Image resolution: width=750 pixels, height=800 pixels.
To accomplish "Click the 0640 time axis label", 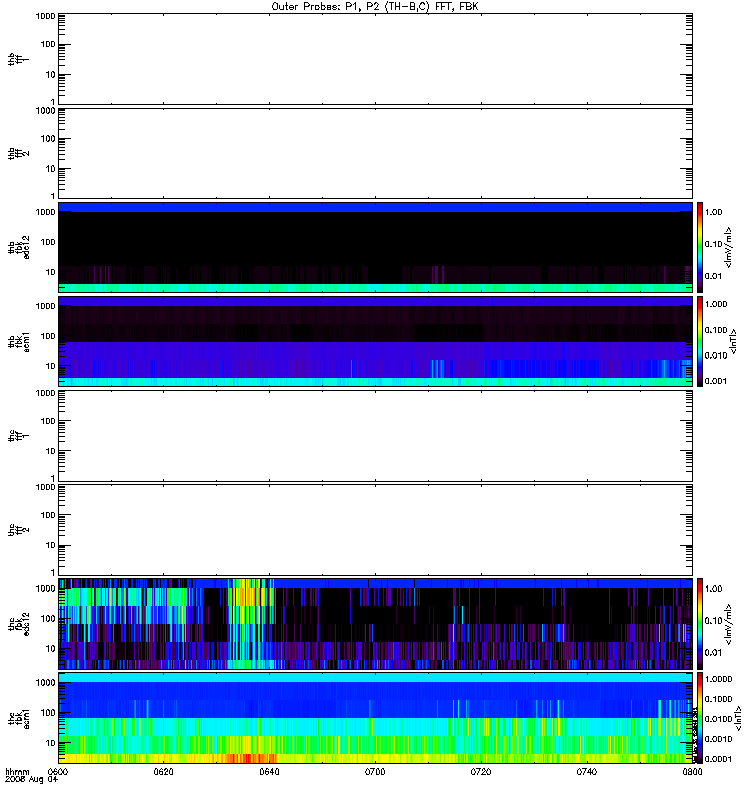I will 269,772.
